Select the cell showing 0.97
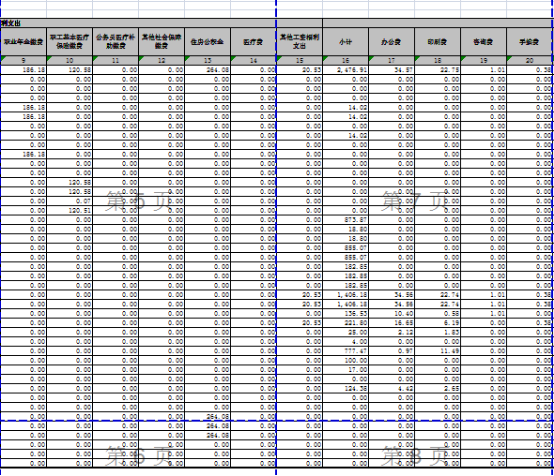The width and height of the screenshot is (554, 476). pyautogui.click(x=391, y=351)
